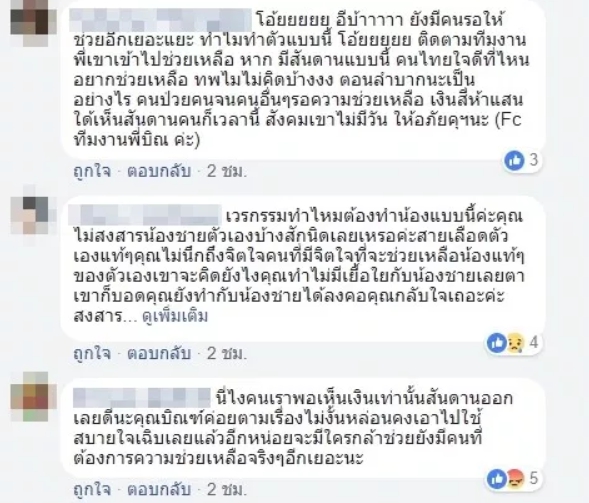Click the sad reaction emoji on second comment
589x503 pixels.
pos(515,343)
